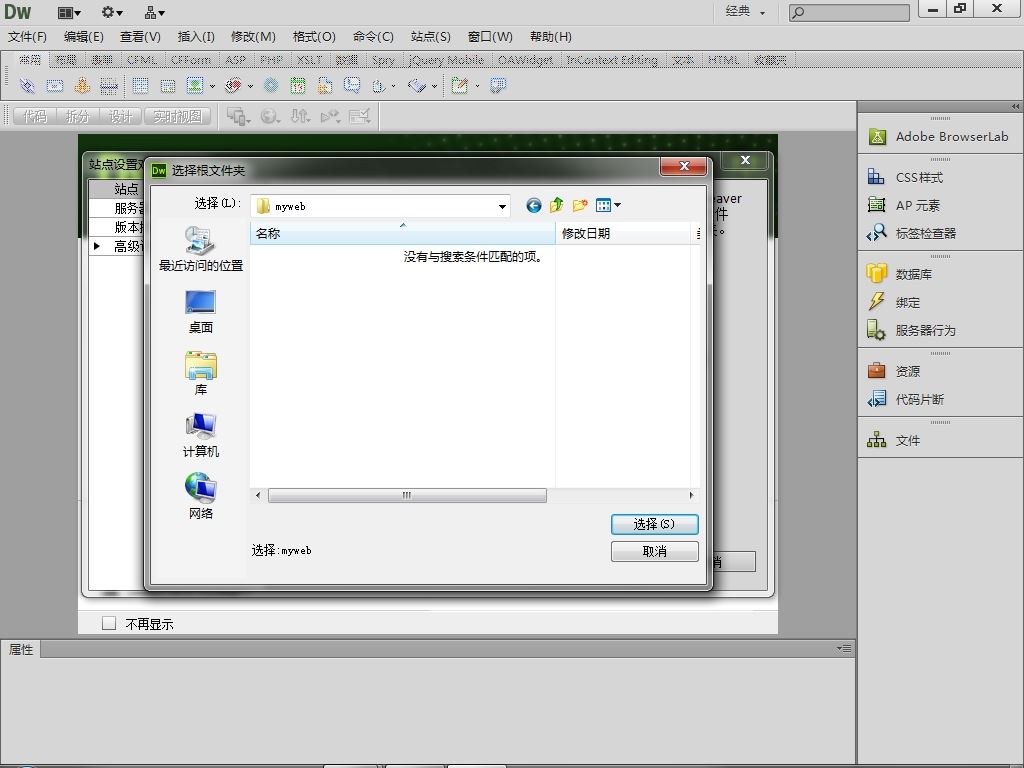Viewport: 1024px width, 768px height.
Task: Sort by the 名称 column header
Action: tap(402, 233)
